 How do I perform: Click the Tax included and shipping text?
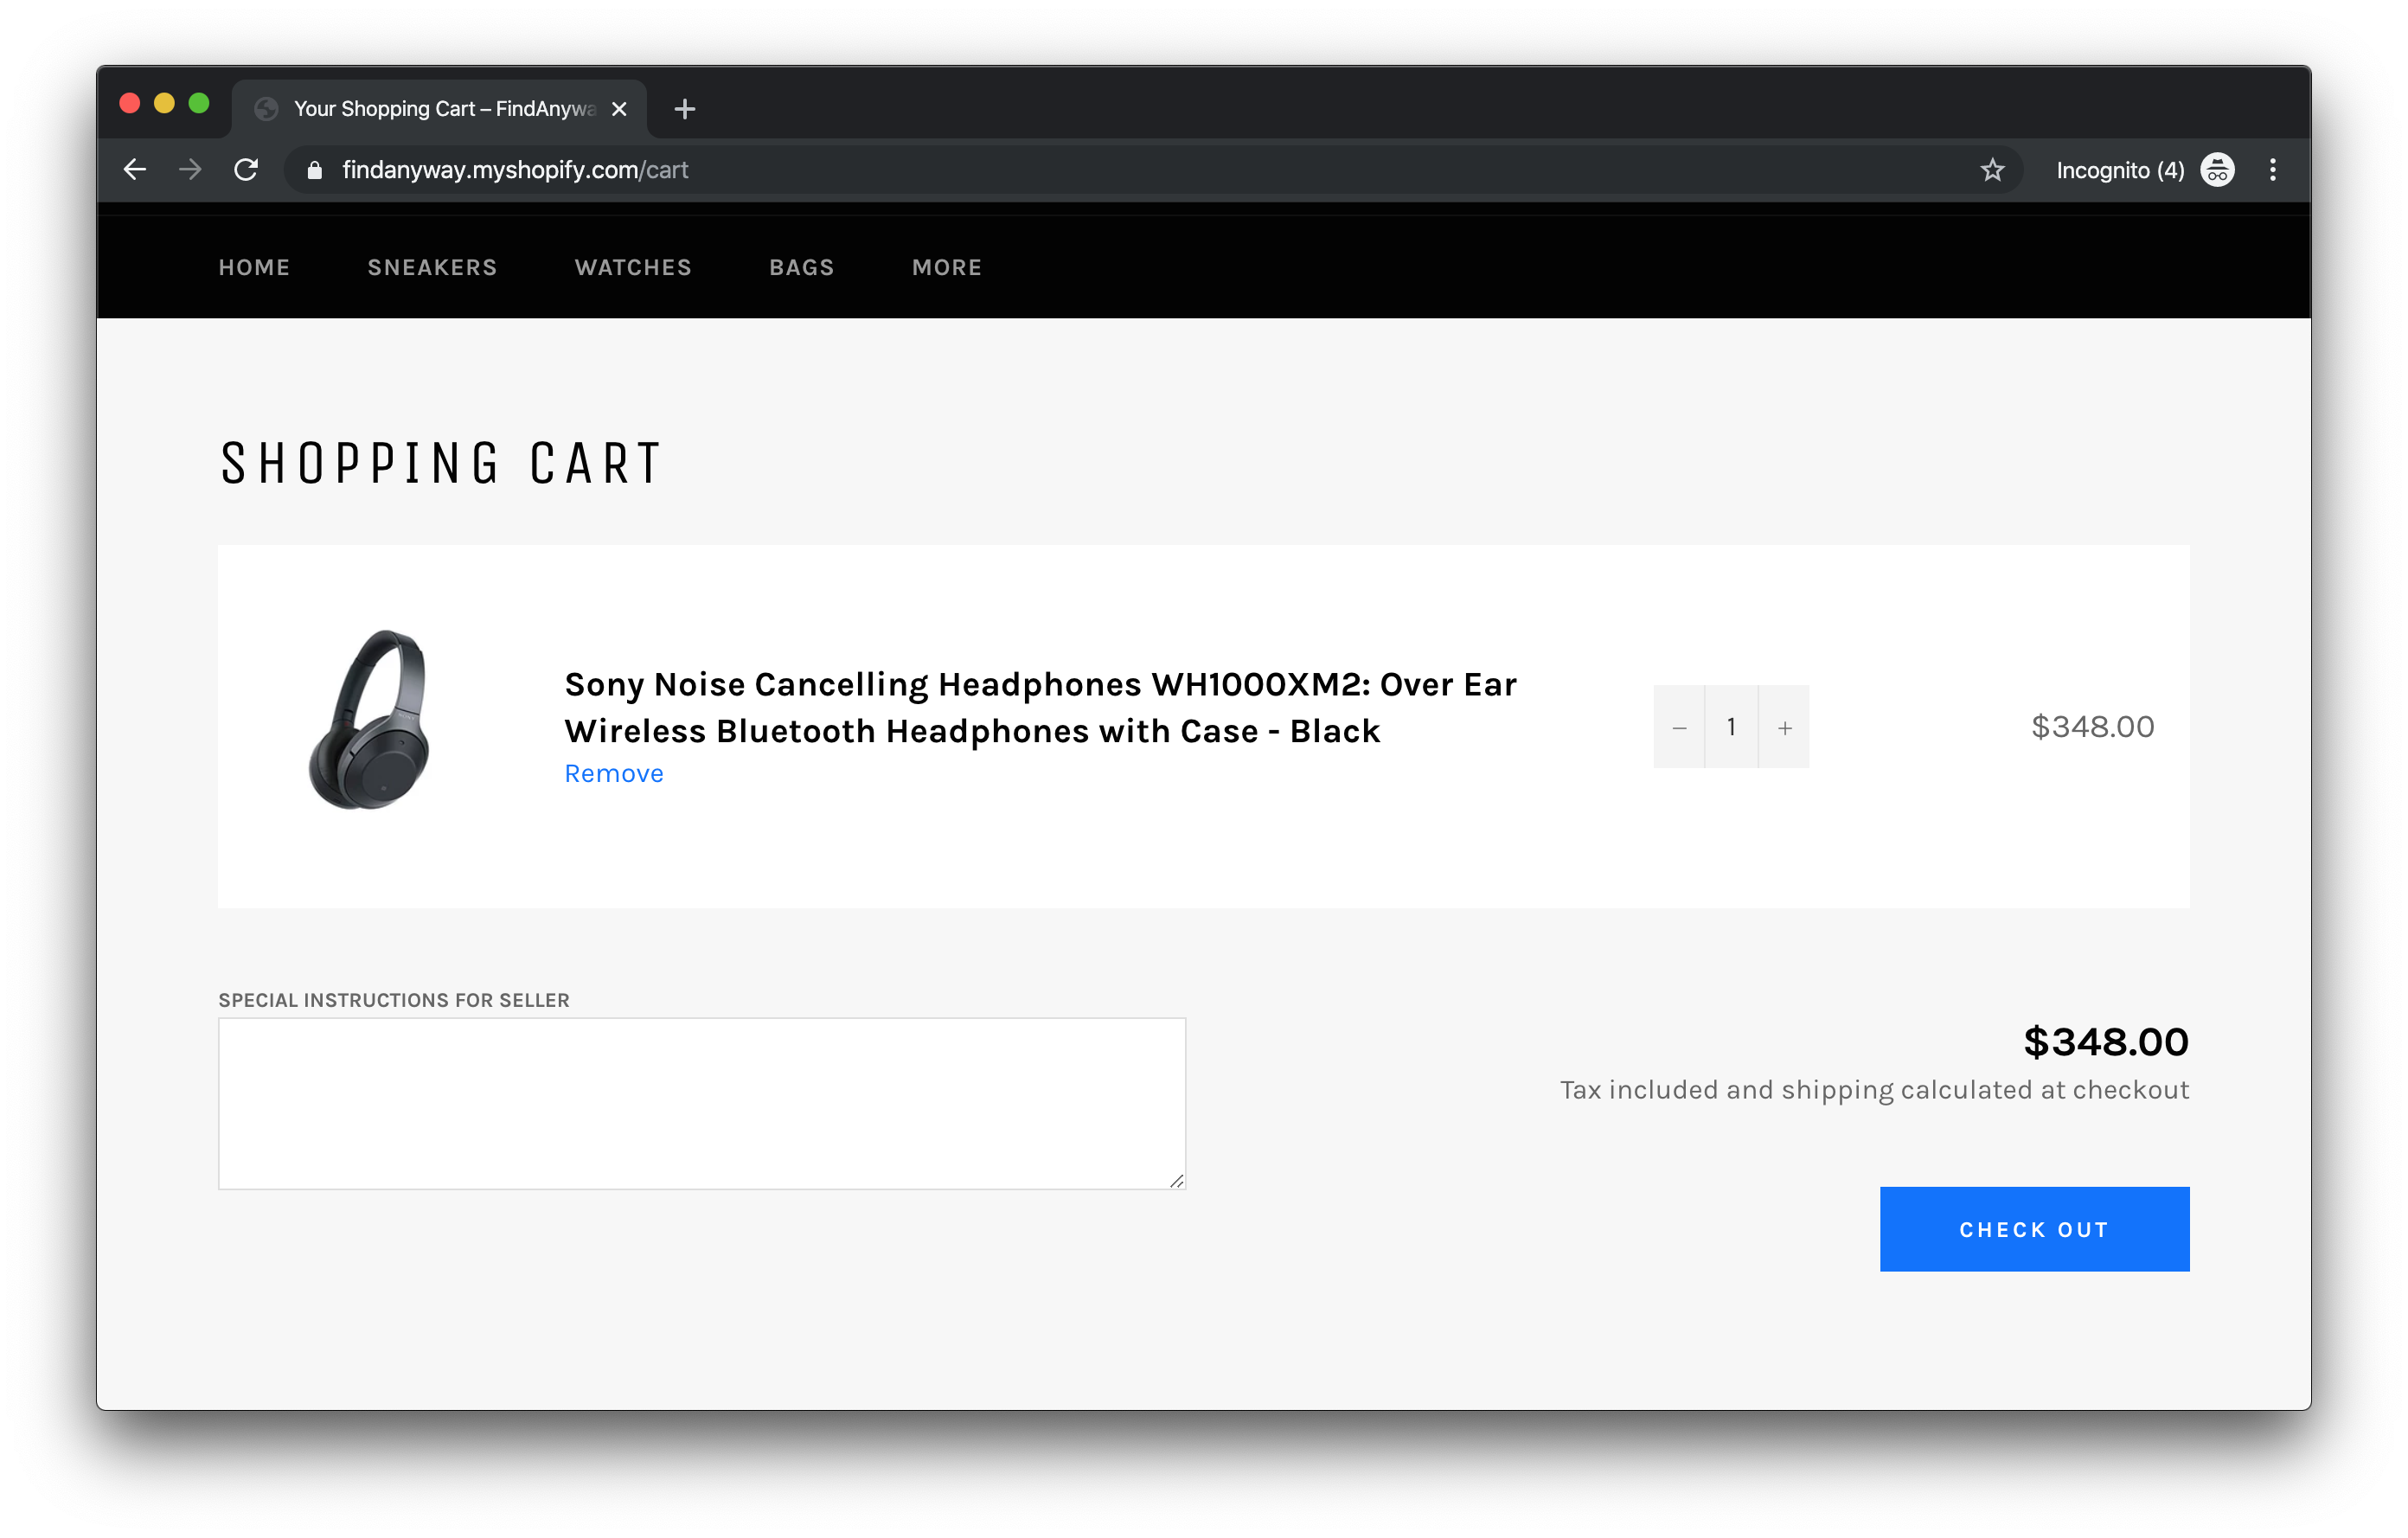[1874, 1090]
